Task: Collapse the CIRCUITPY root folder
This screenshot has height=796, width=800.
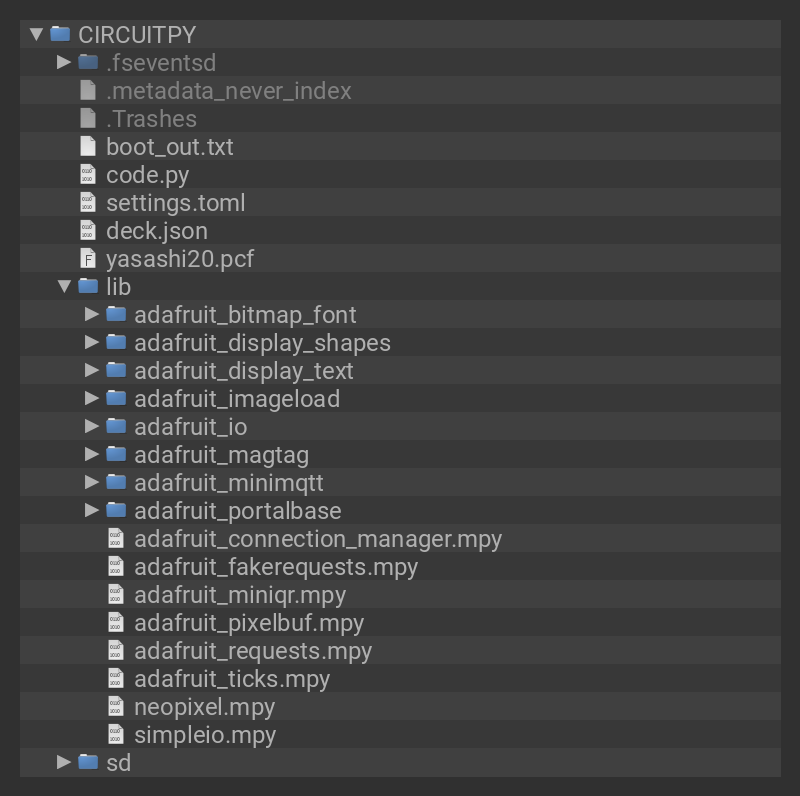Action: (36, 34)
